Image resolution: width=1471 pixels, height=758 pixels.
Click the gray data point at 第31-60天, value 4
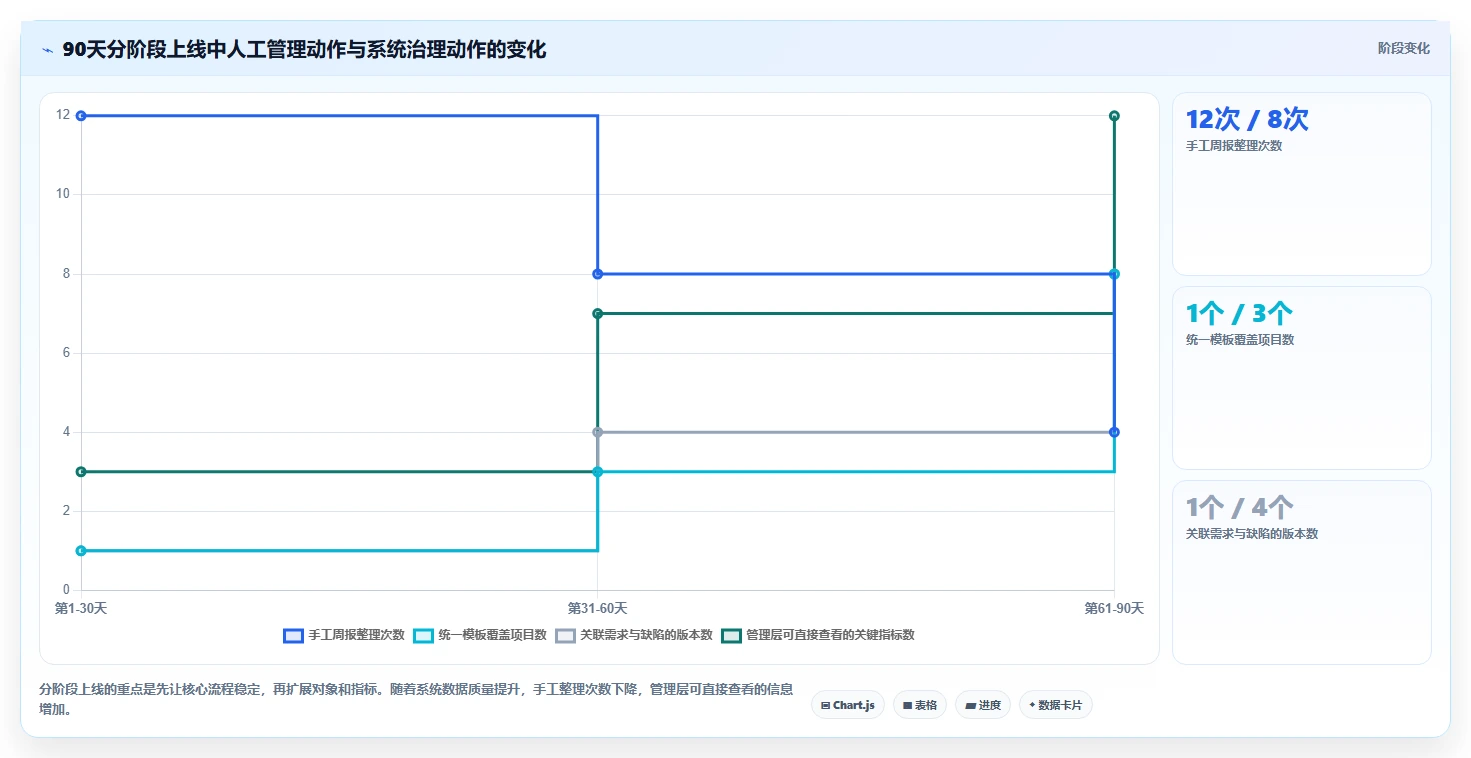pos(598,432)
